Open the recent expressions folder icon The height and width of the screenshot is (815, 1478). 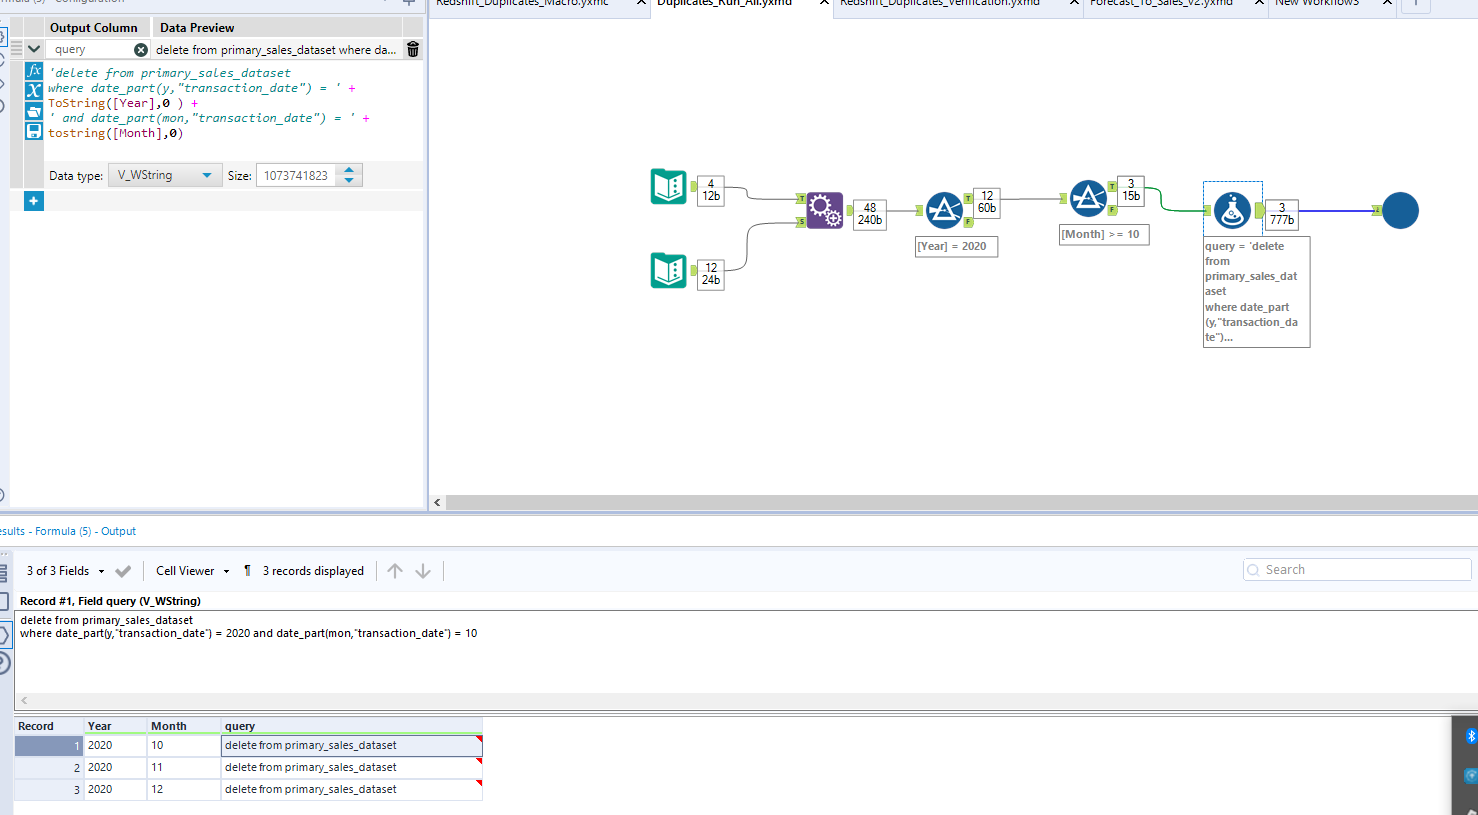[34, 110]
